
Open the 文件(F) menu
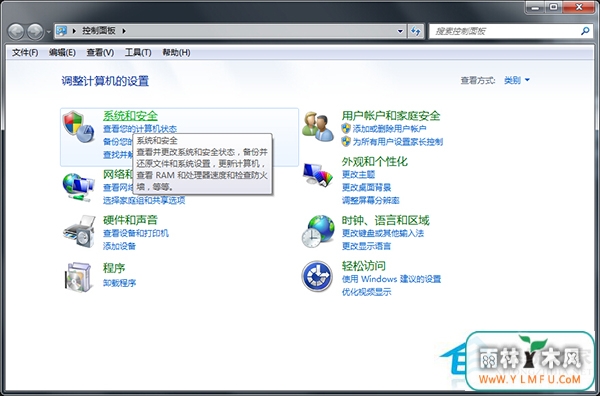pyautogui.click(x=25, y=52)
